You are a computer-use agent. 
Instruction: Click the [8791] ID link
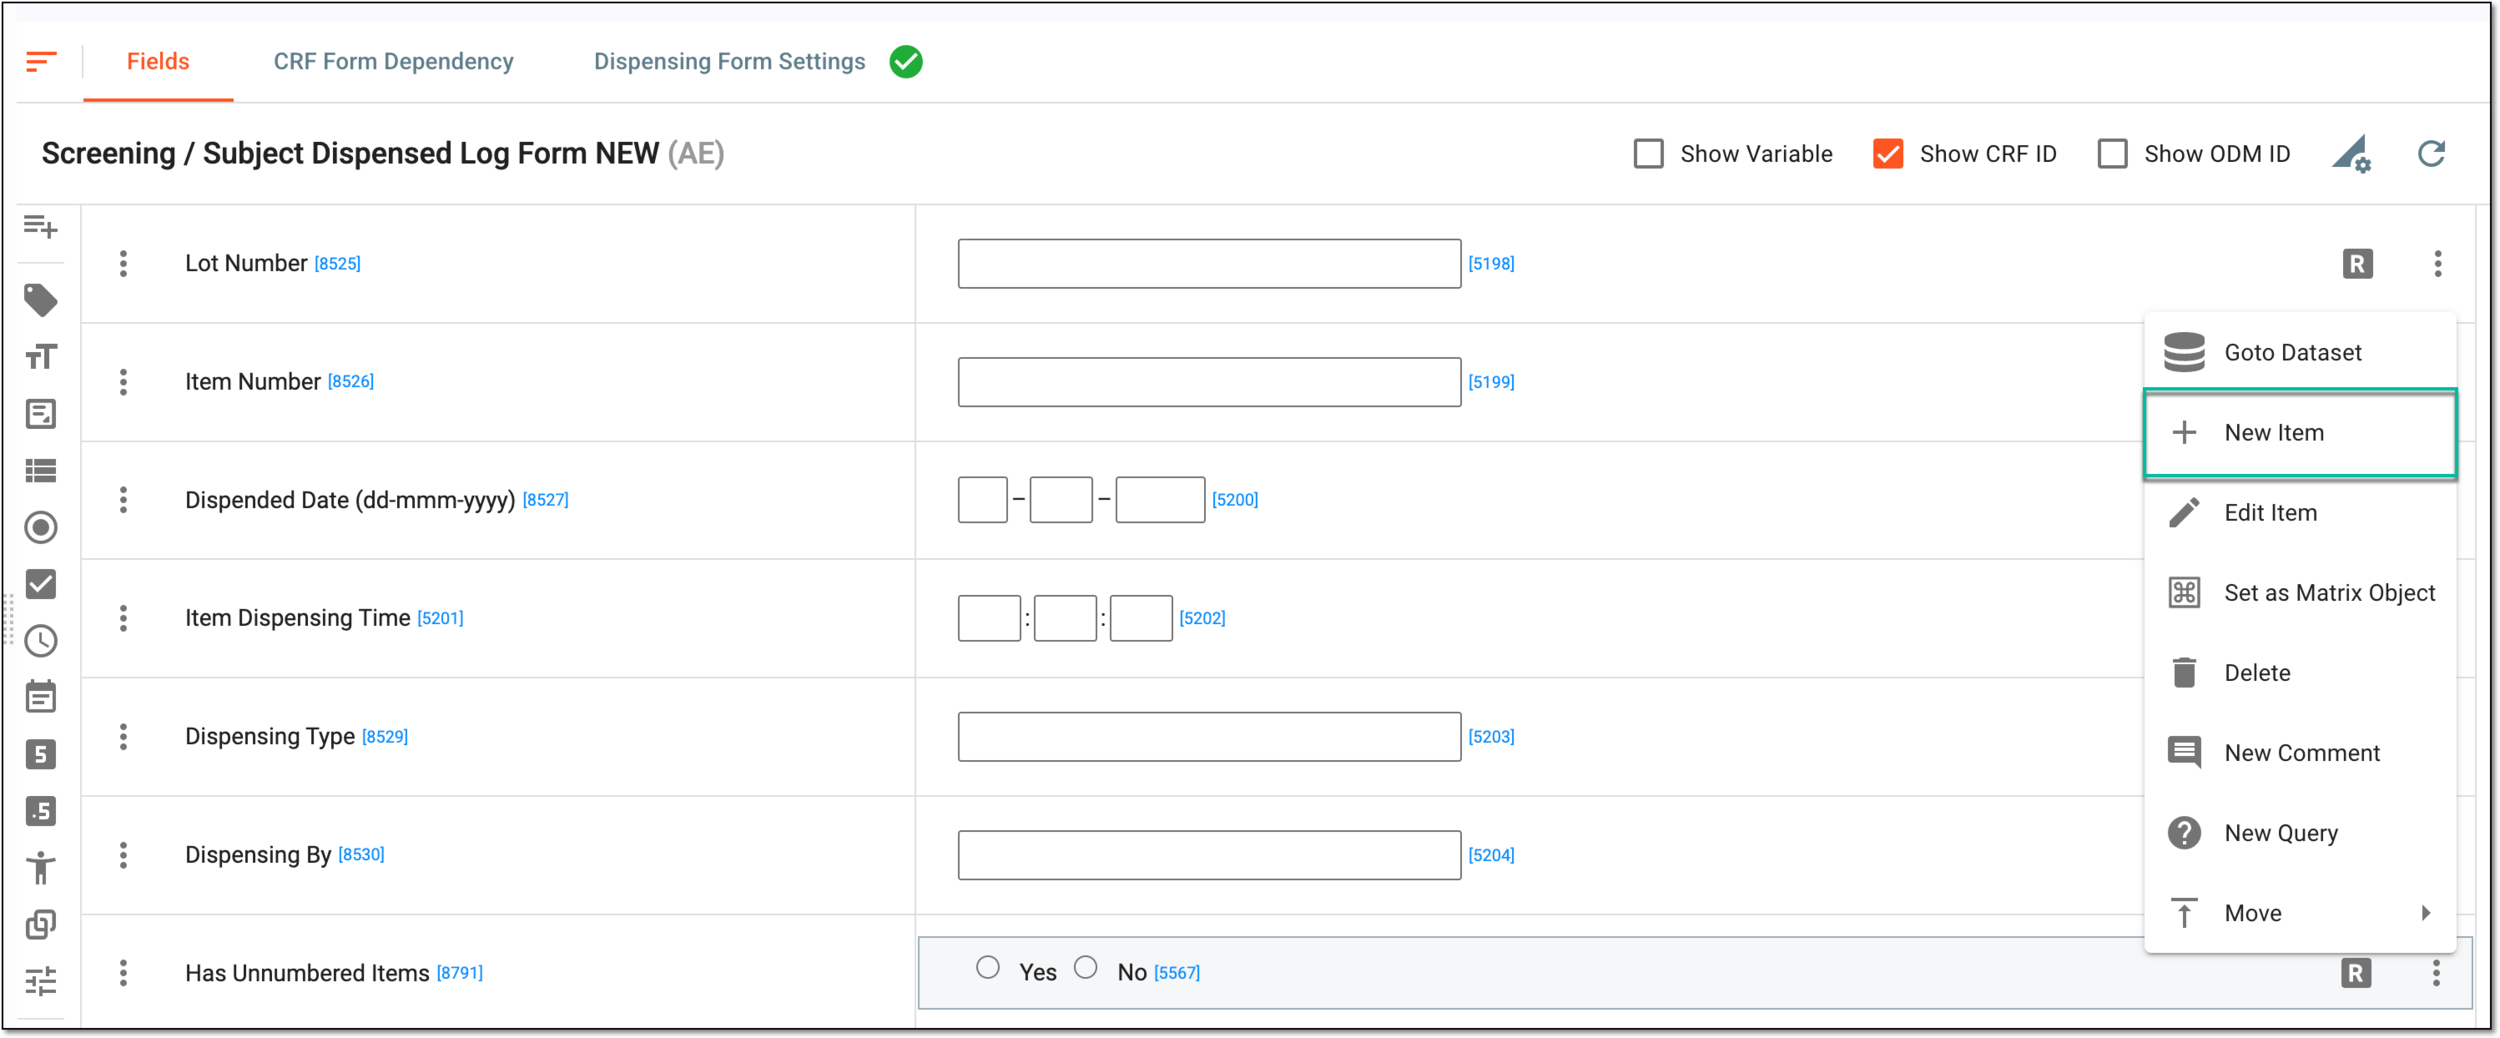[x=459, y=973]
